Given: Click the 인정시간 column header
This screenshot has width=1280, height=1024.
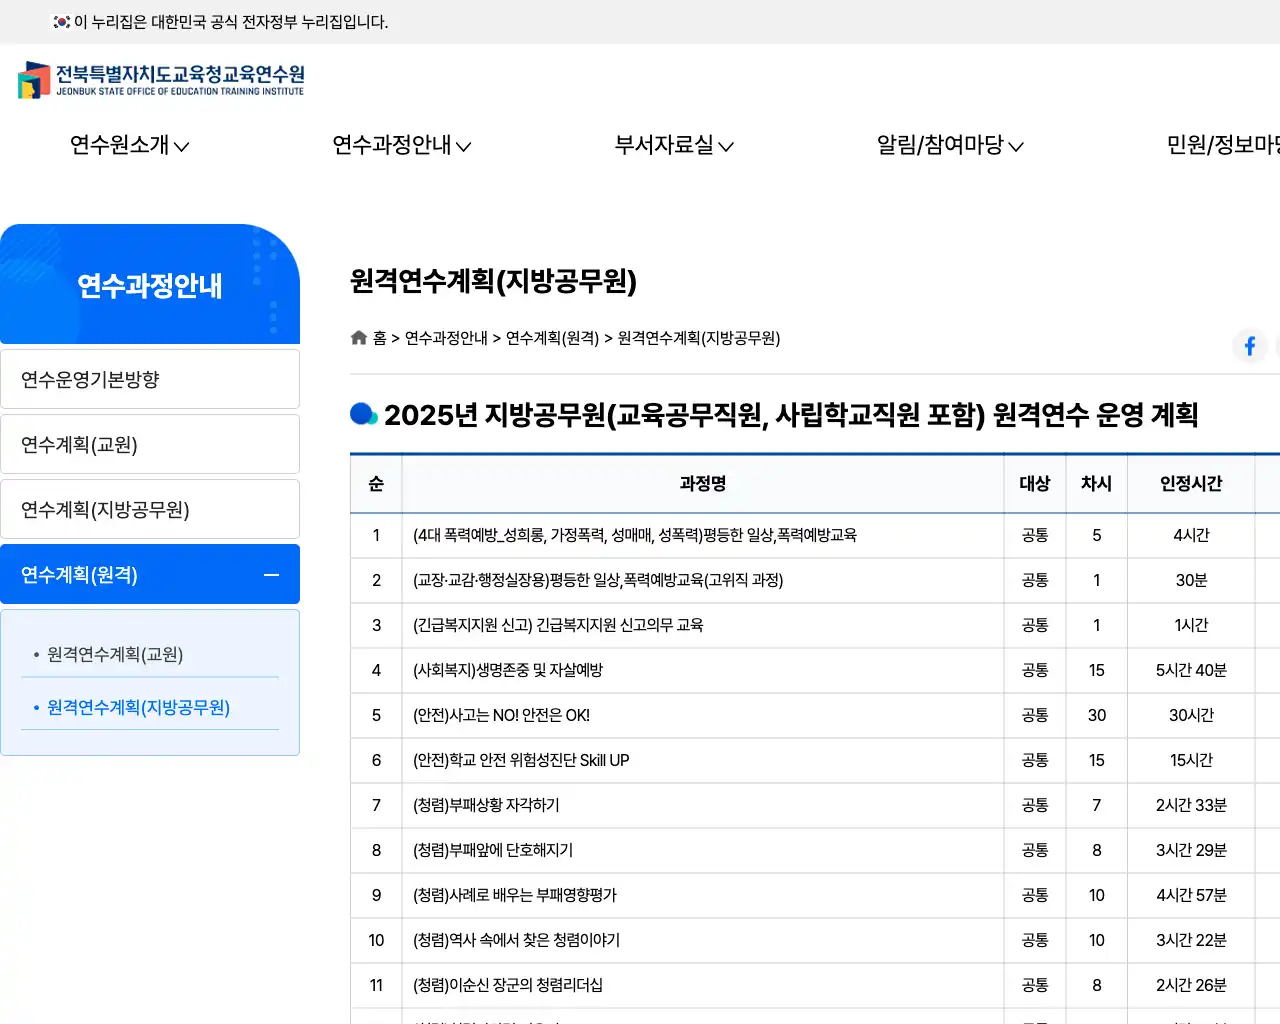Looking at the screenshot, I should pyautogui.click(x=1191, y=483).
